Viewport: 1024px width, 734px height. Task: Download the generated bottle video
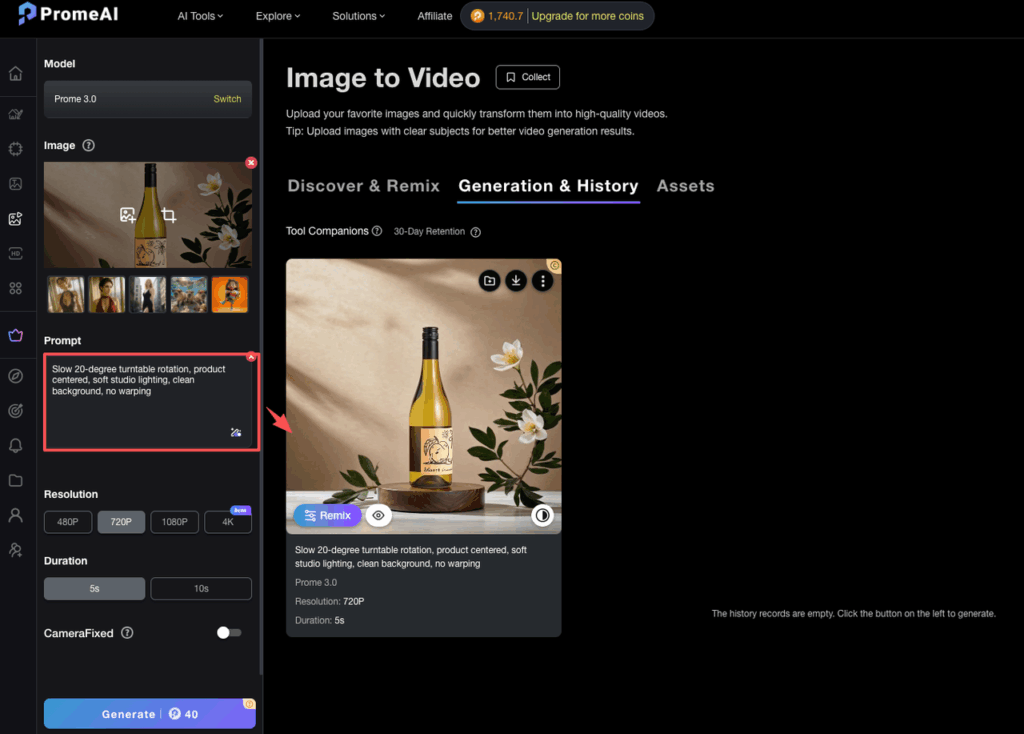coord(516,281)
